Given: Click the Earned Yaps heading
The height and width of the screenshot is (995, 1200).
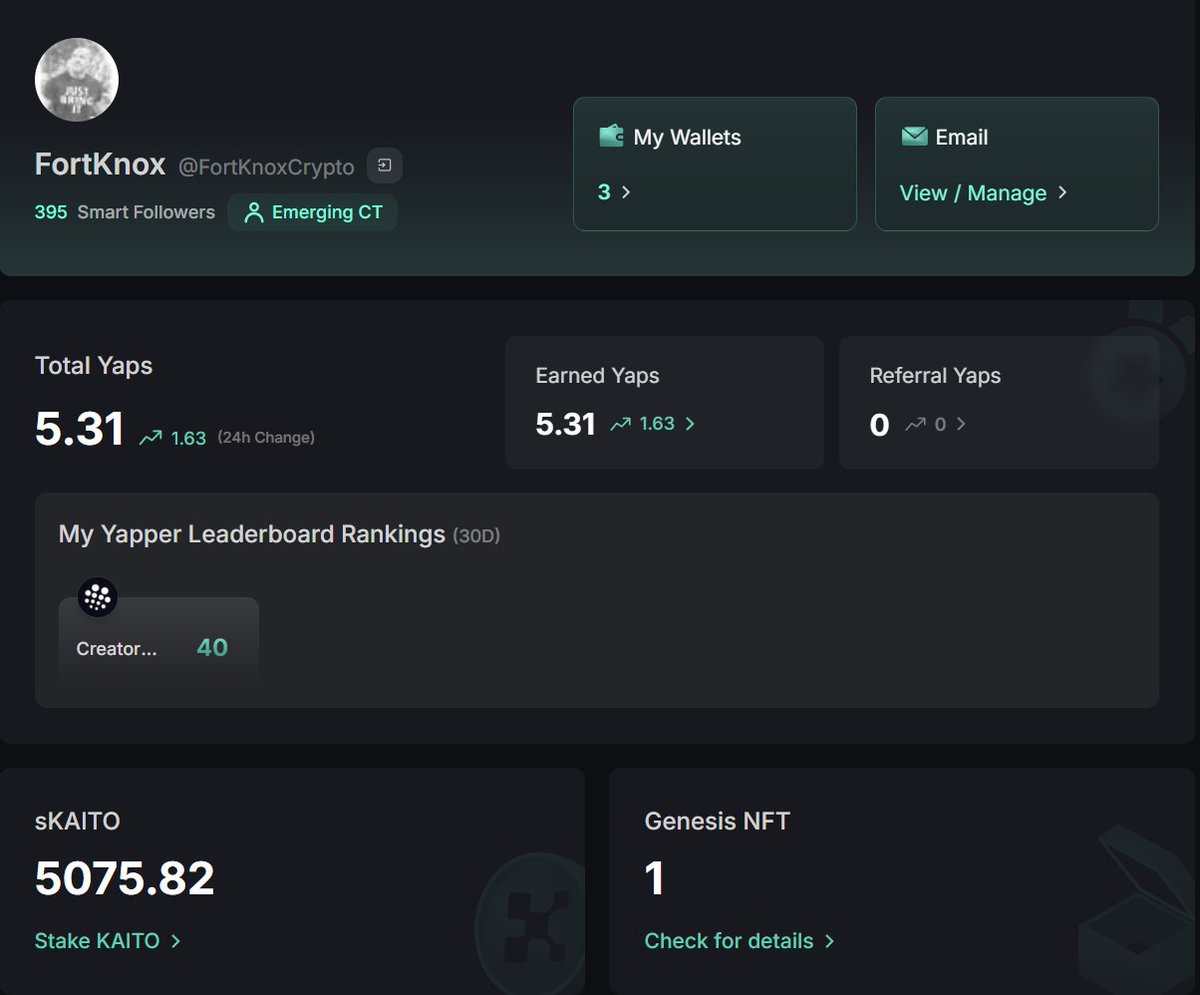Looking at the screenshot, I should [x=598, y=376].
